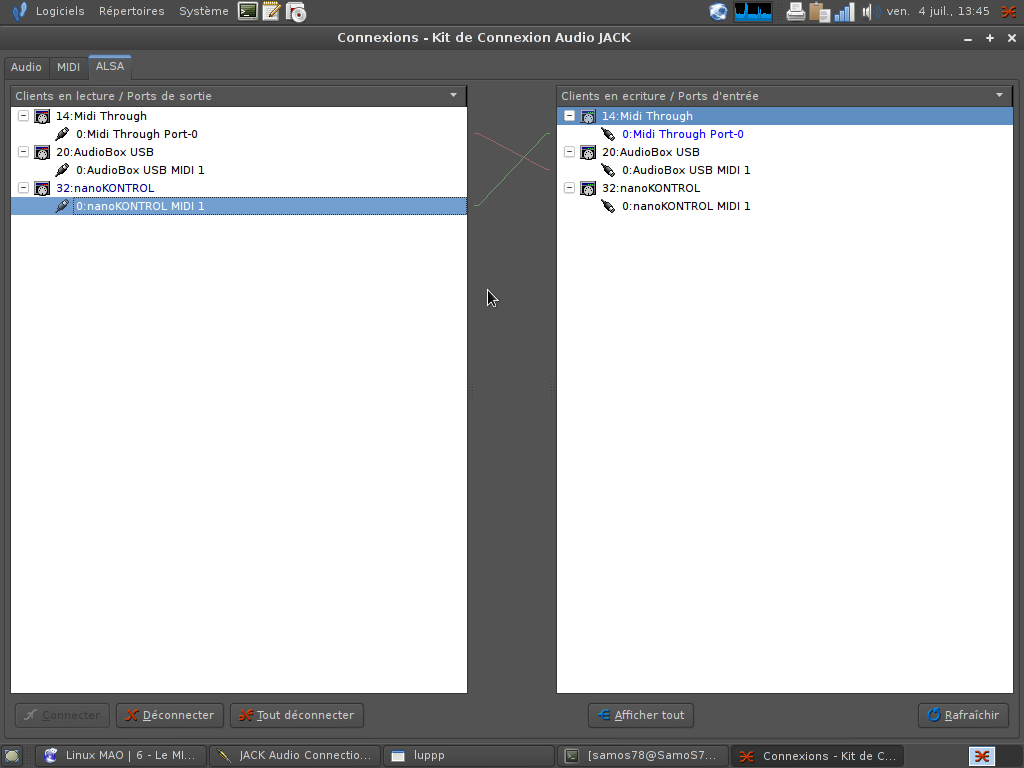Switch to the Audio tab
Image resolution: width=1024 pixels, height=768 pixels.
26,67
